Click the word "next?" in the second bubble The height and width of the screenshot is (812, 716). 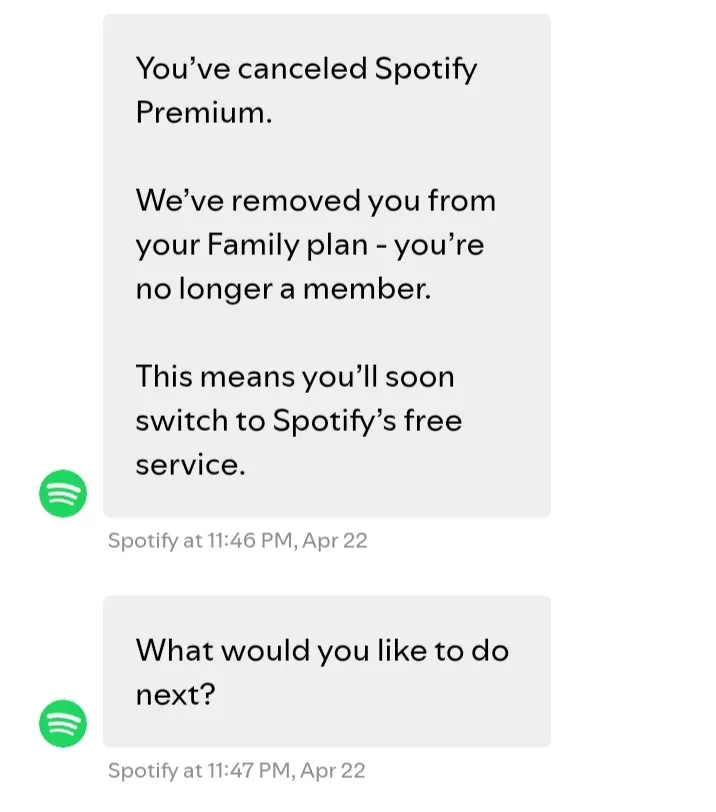point(176,694)
